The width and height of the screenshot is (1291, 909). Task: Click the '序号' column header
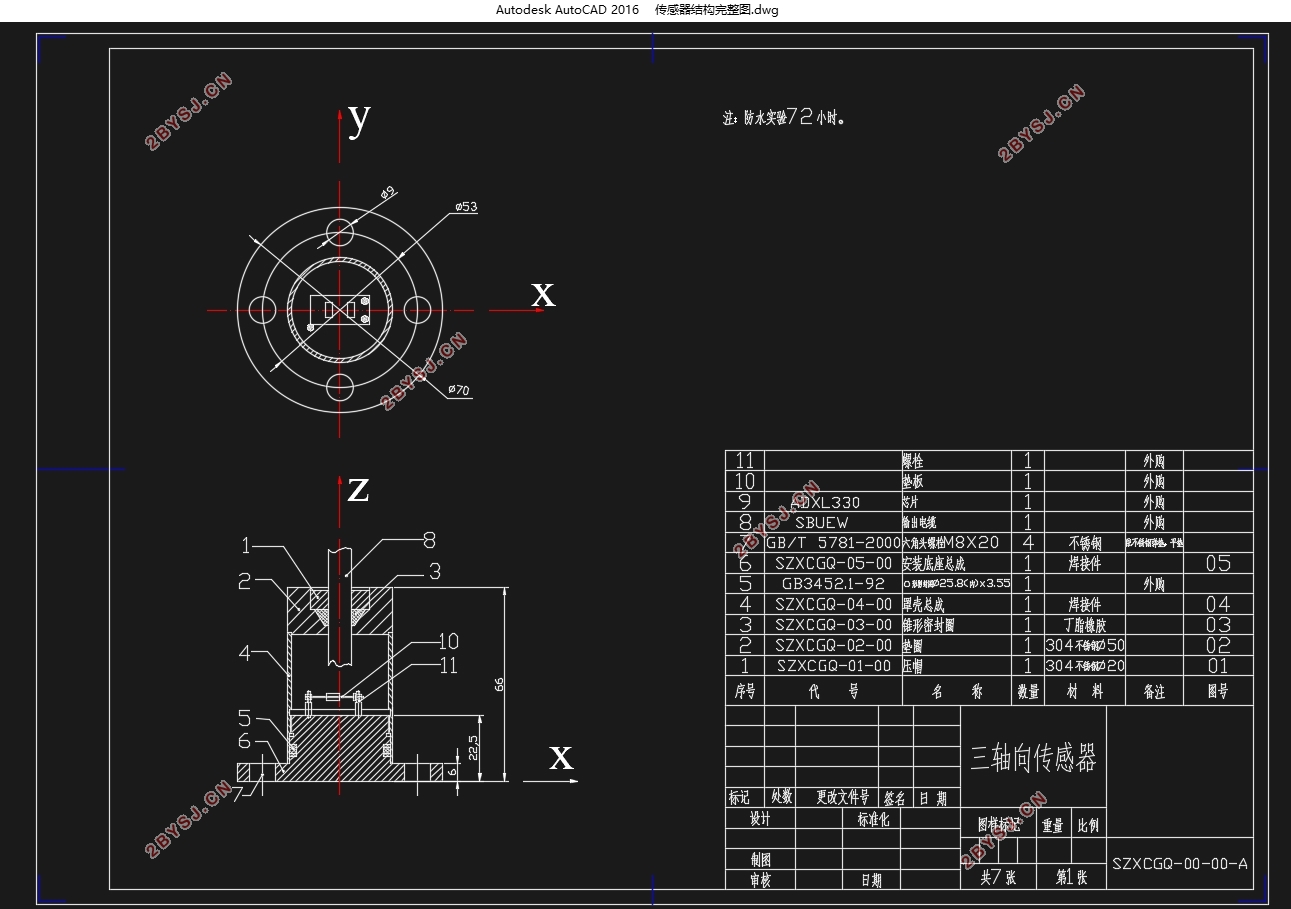tap(745, 691)
